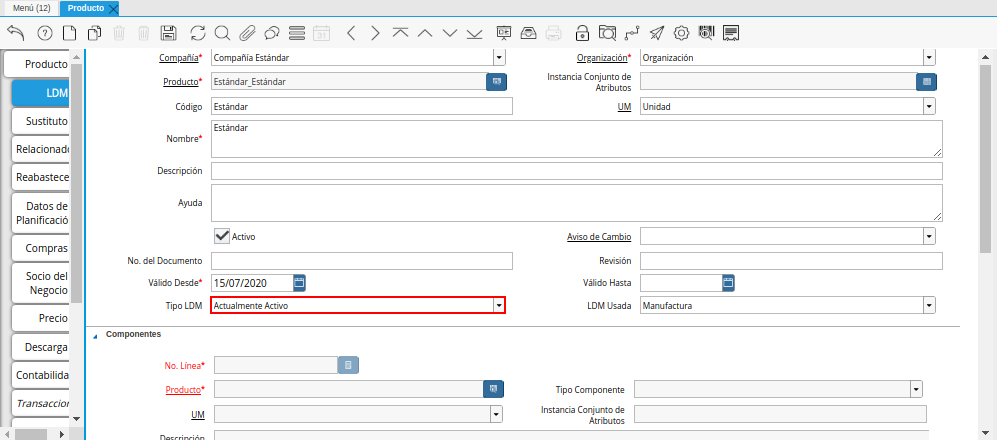Image resolution: width=997 pixels, height=440 pixels.
Task: Select the Sustituto side tab
Action: 41,121
